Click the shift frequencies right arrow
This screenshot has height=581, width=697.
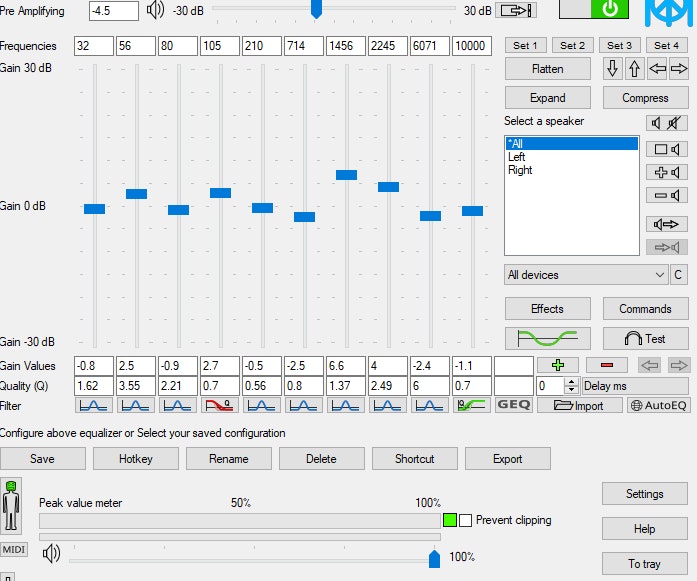(679, 69)
